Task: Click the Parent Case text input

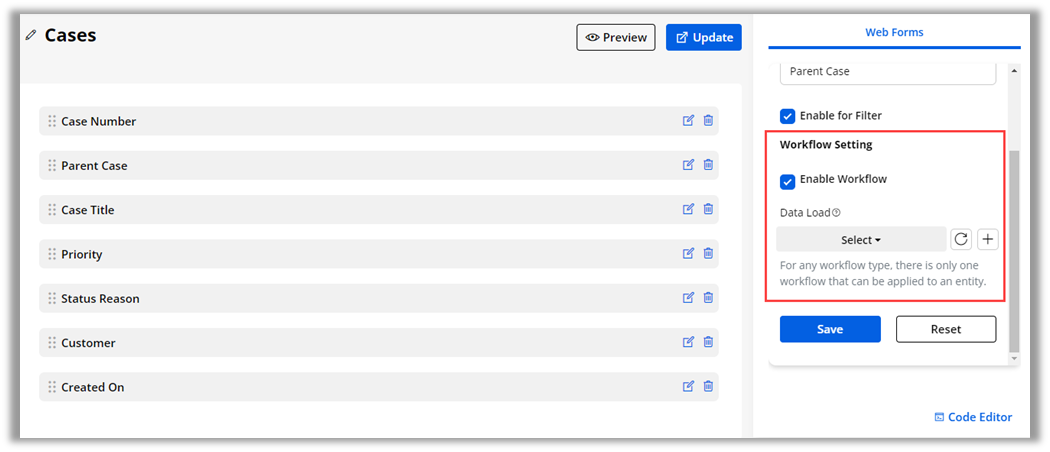Action: [x=888, y=72]
